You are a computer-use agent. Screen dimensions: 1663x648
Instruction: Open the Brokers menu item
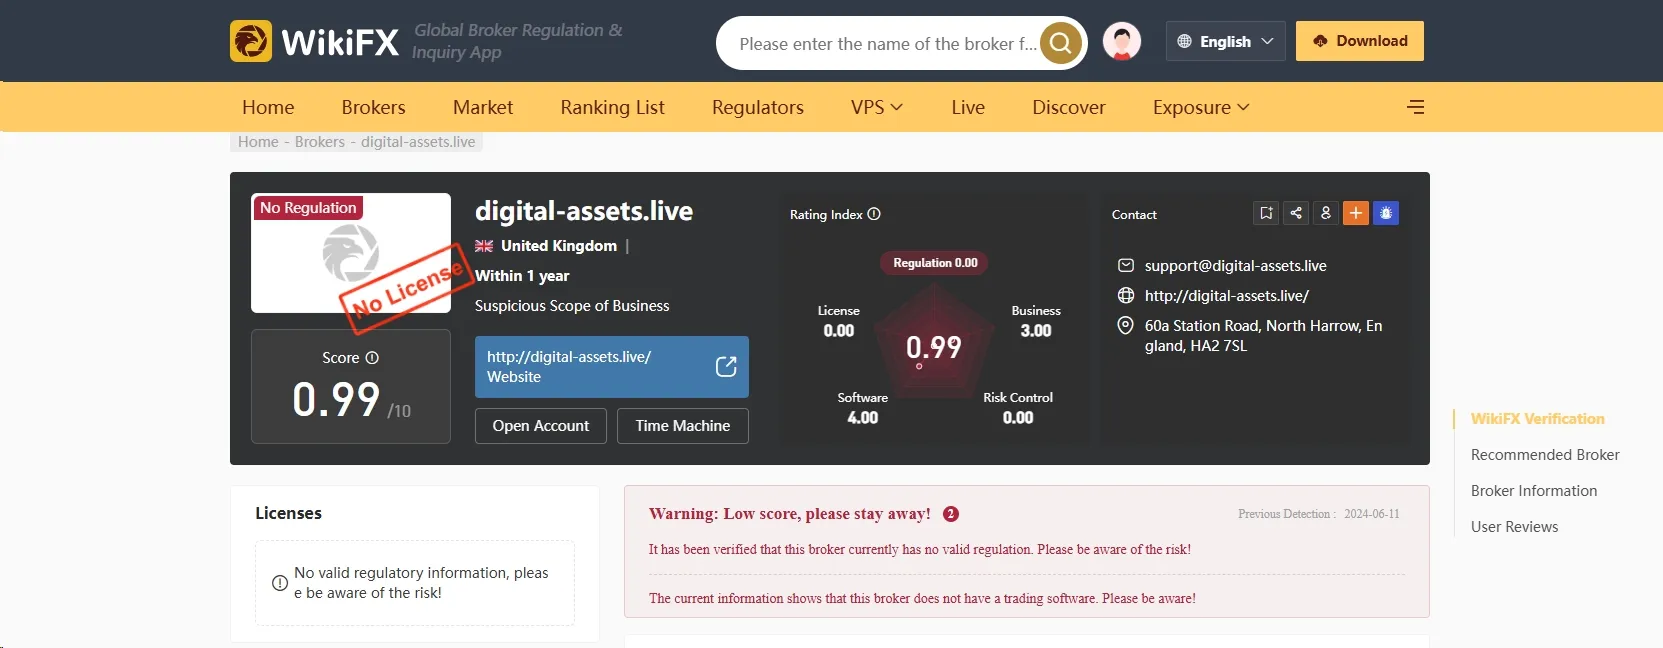coord(373,107)
